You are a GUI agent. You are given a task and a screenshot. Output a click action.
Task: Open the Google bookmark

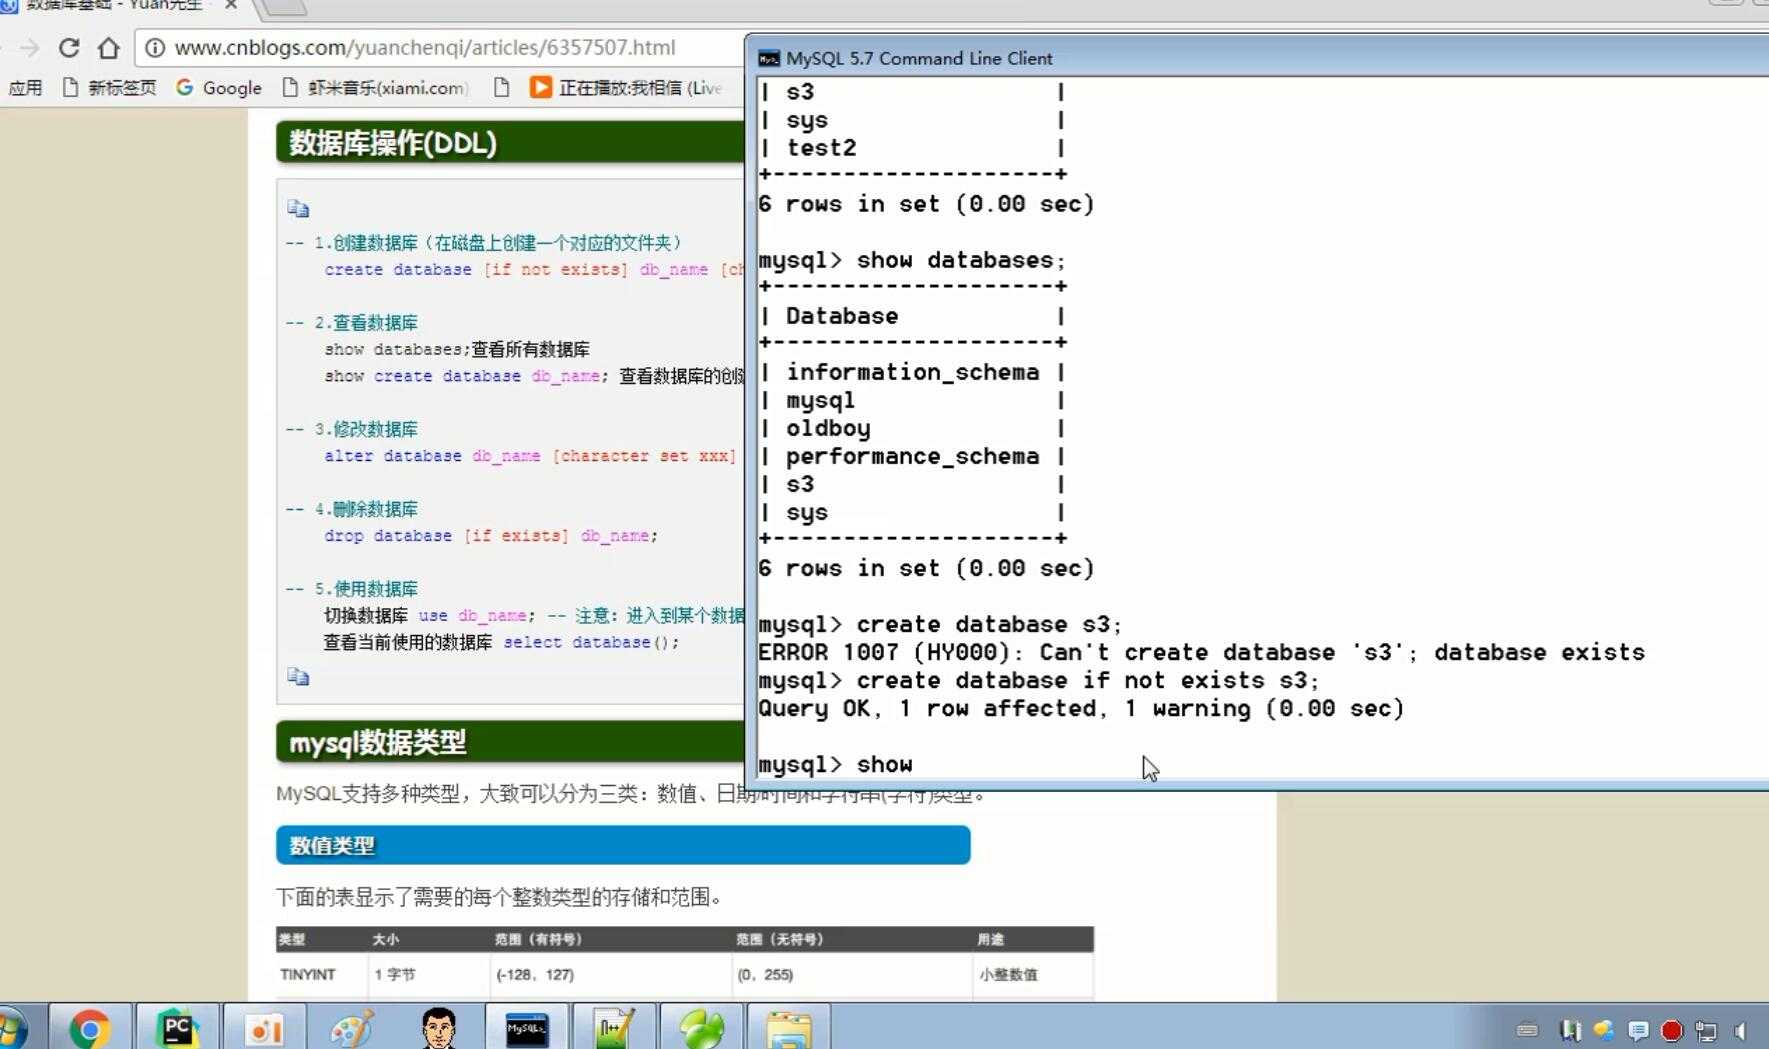click(x=219, y=88)
